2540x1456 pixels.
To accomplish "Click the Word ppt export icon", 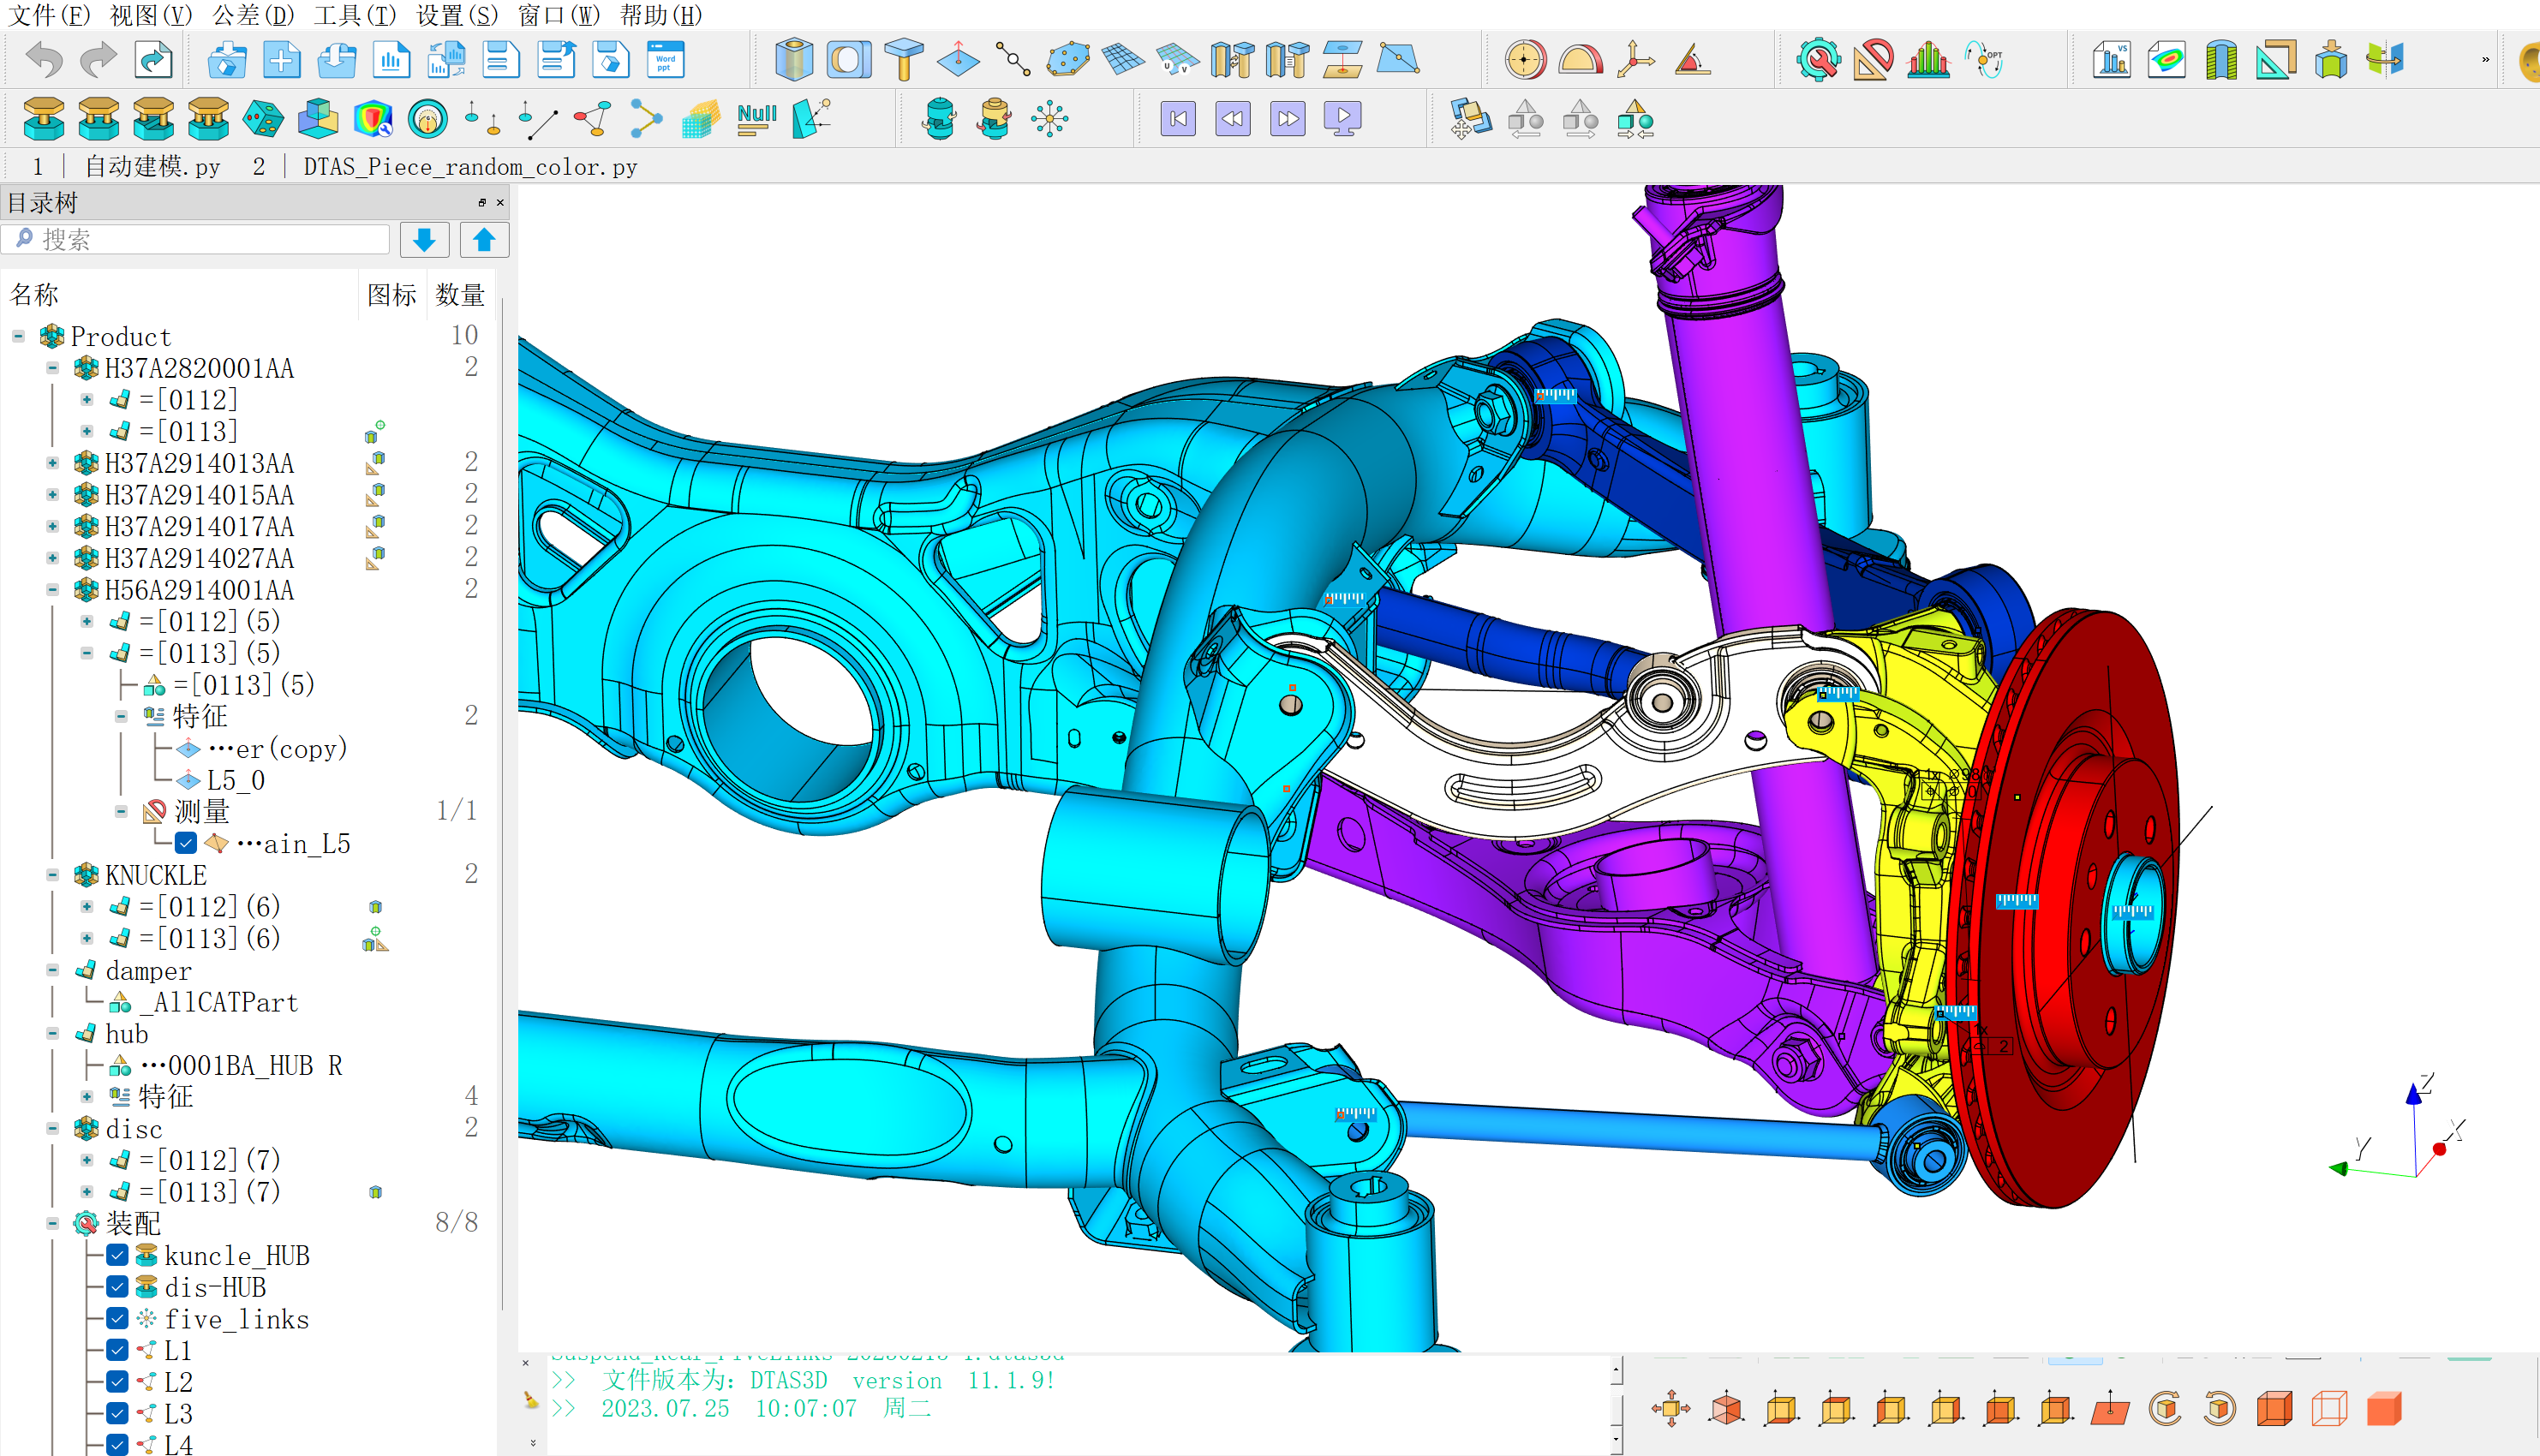I will pyautogui.click(x=665, y=60).
